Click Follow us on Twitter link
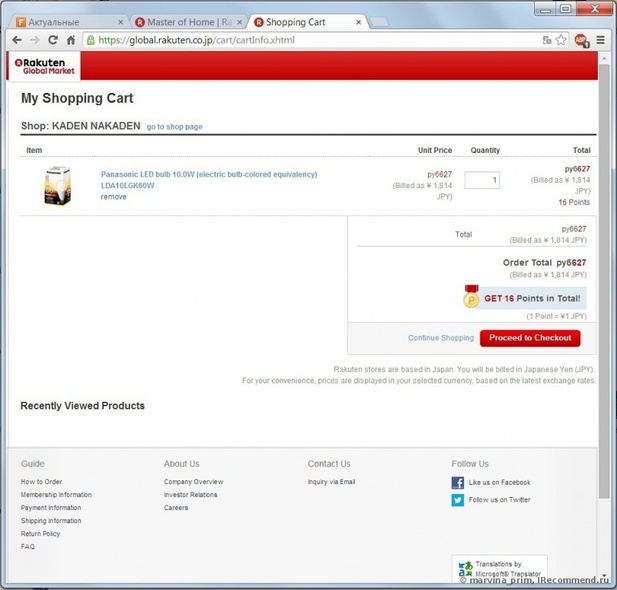 499,500
